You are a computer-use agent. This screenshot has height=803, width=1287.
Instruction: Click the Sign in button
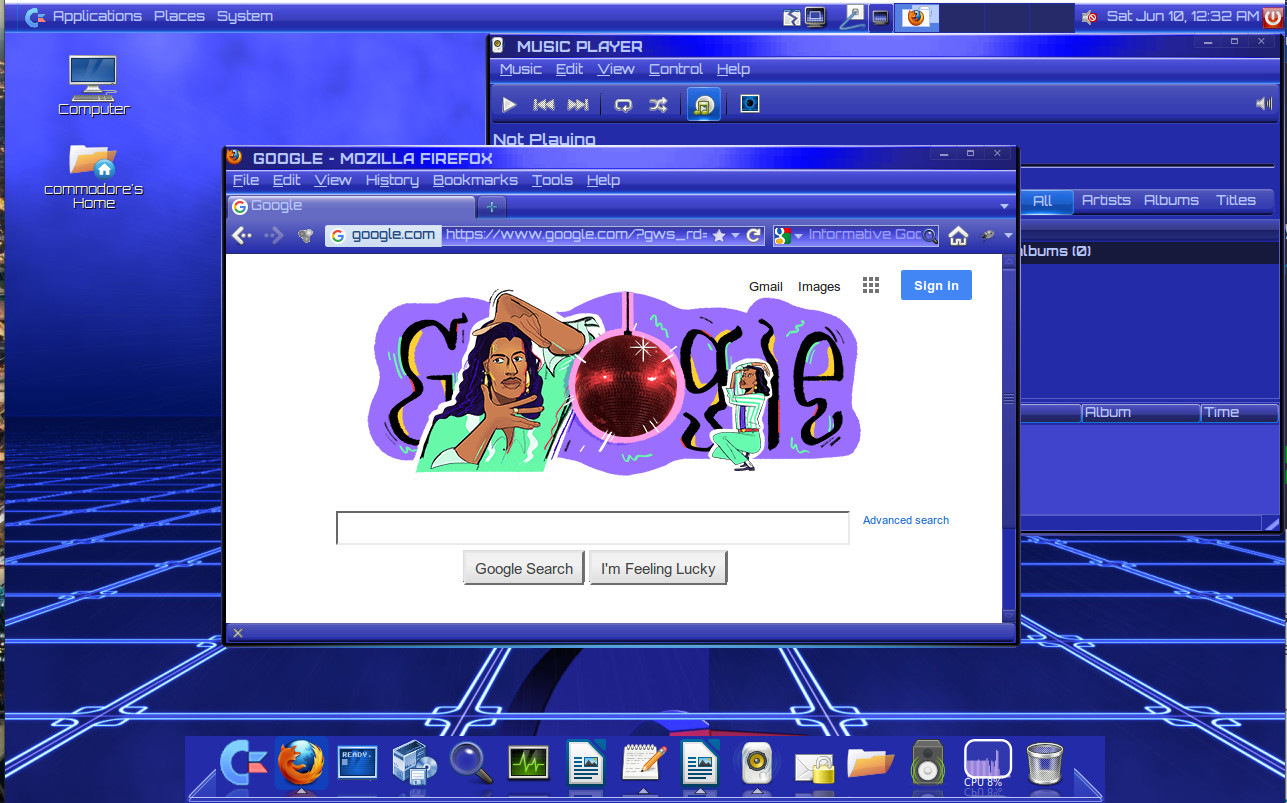(x=936, y=285)
